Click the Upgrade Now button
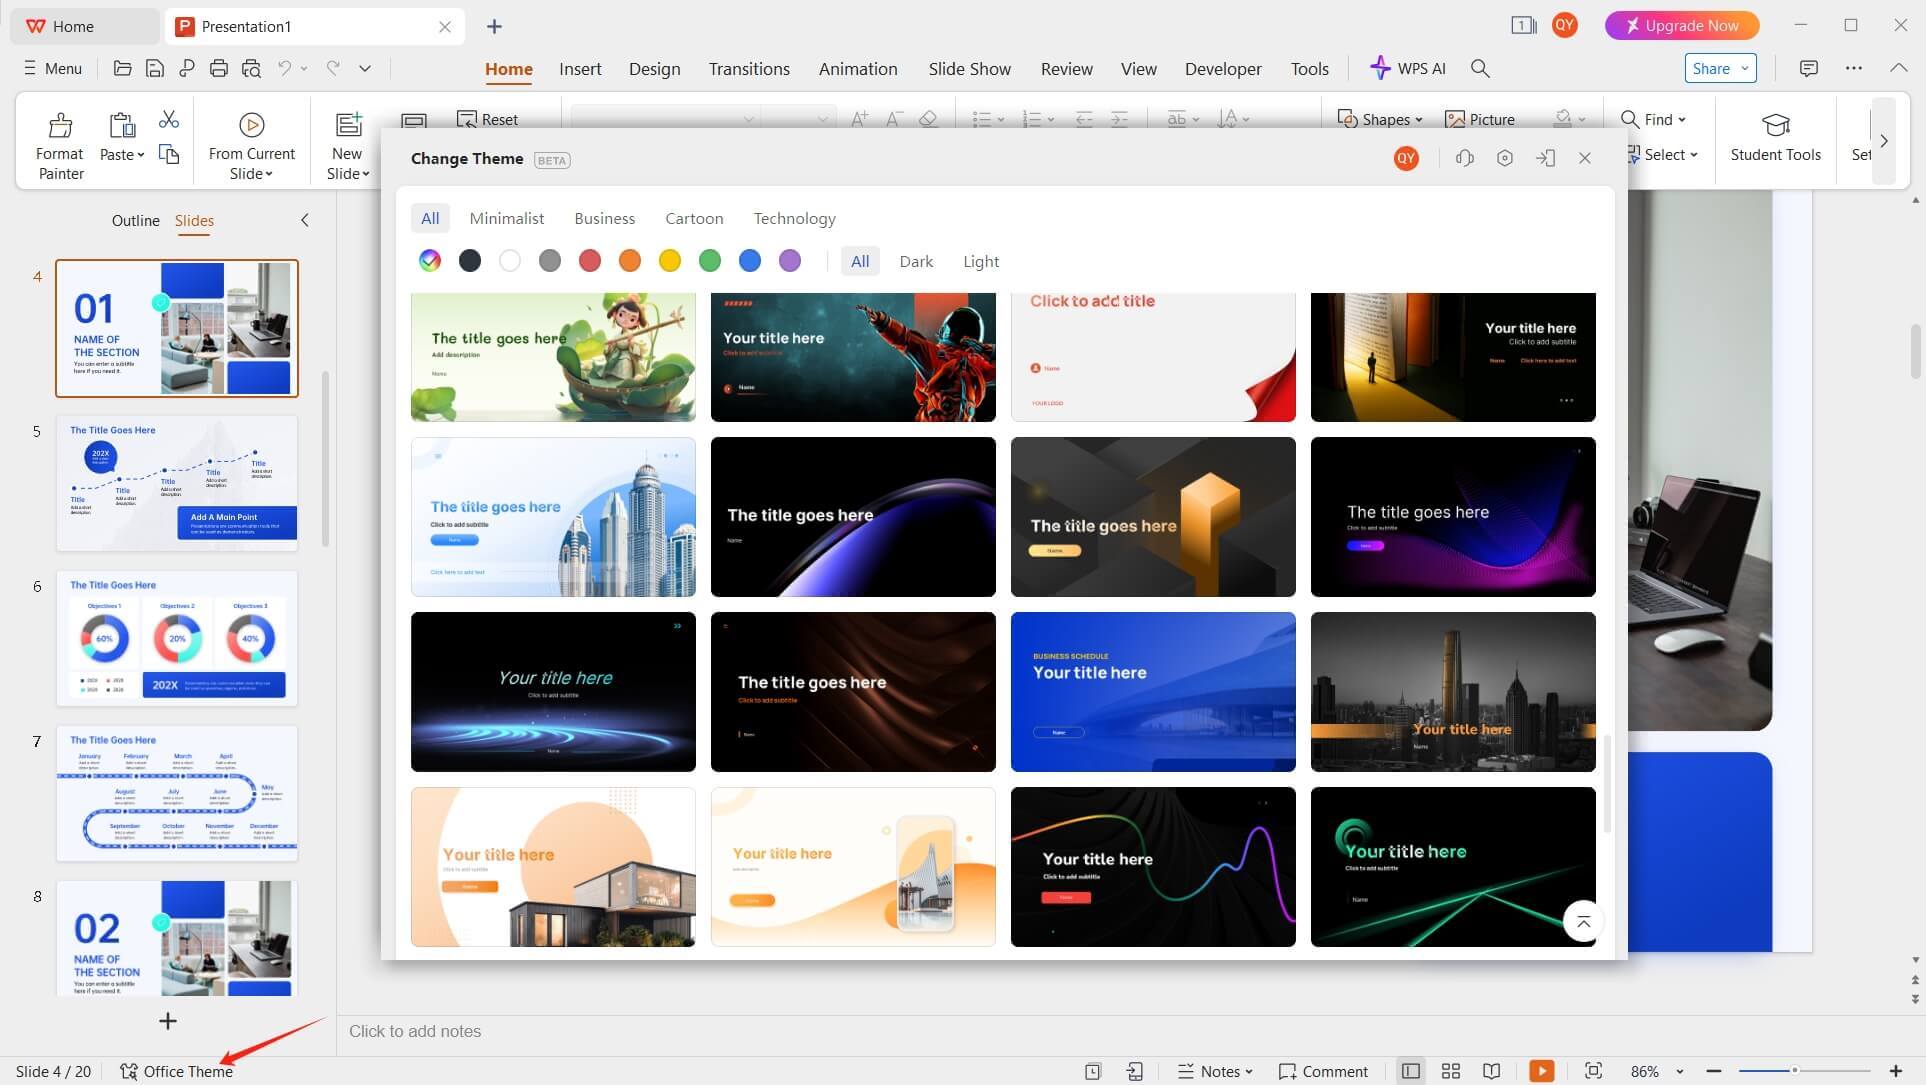The width and height of the screenshot is (1926, 1085). 1682,25
